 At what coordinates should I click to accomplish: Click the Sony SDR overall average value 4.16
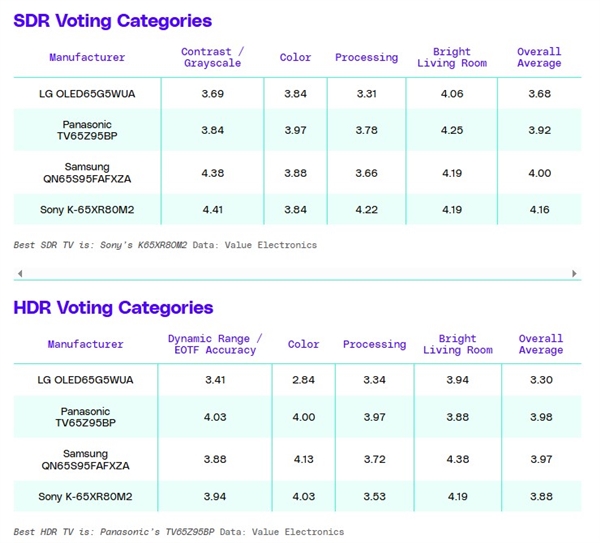tap(539, 210)
